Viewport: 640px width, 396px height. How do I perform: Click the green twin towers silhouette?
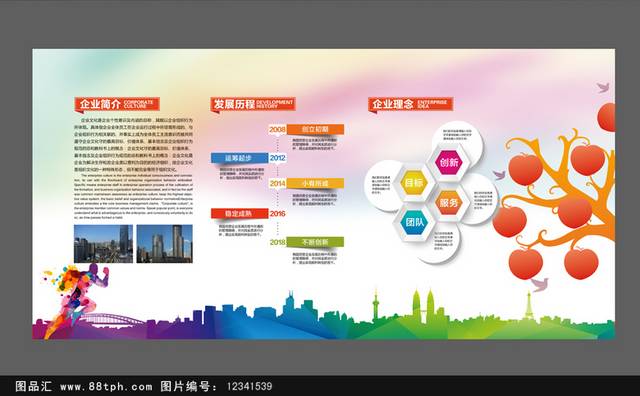tap(423, 305)
